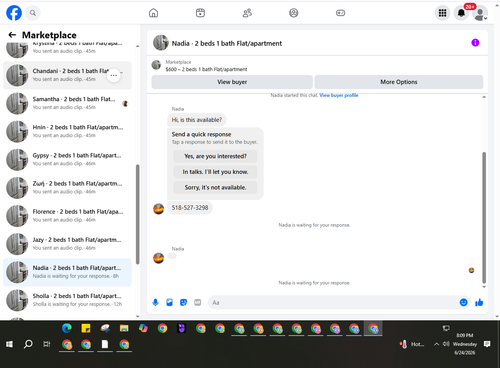The height and width of the screenshot is (368, 500).
Task: Click the purple conversation info icon
Action: pos(475,43)
